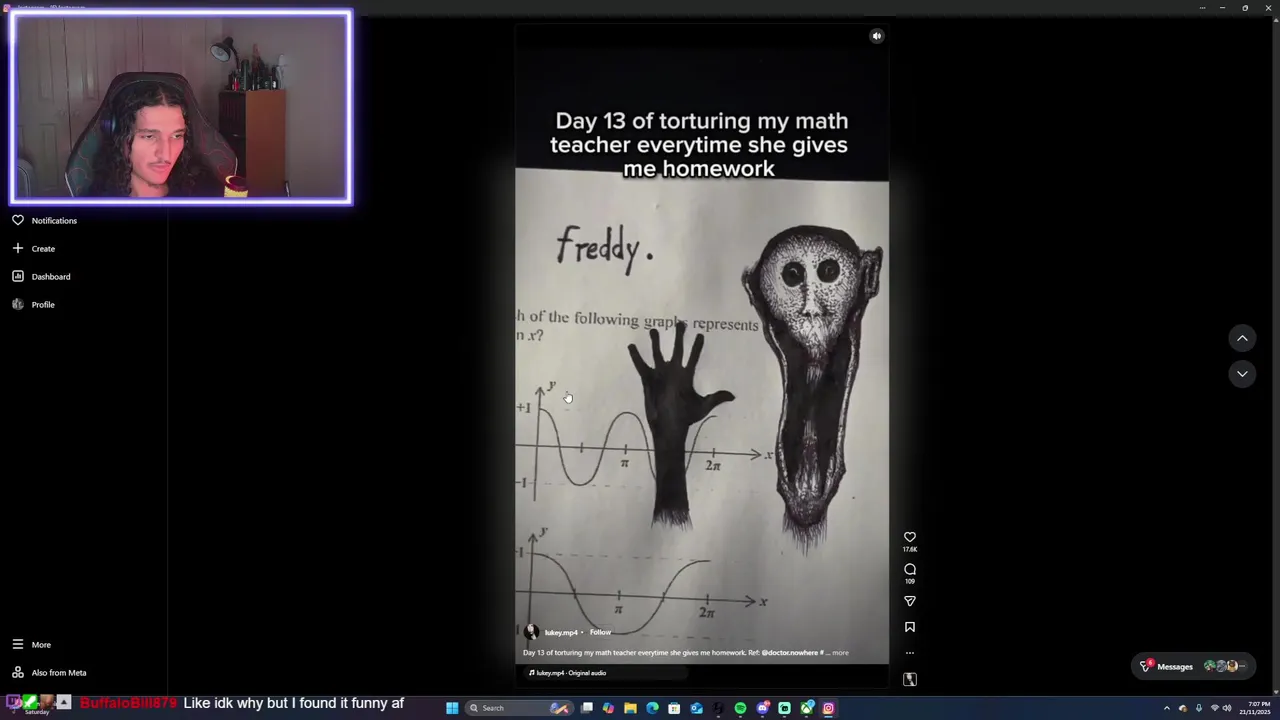Expand caption with 'more' link
The height and width of the screenshot is (720, 1280).
pos(840,653)
